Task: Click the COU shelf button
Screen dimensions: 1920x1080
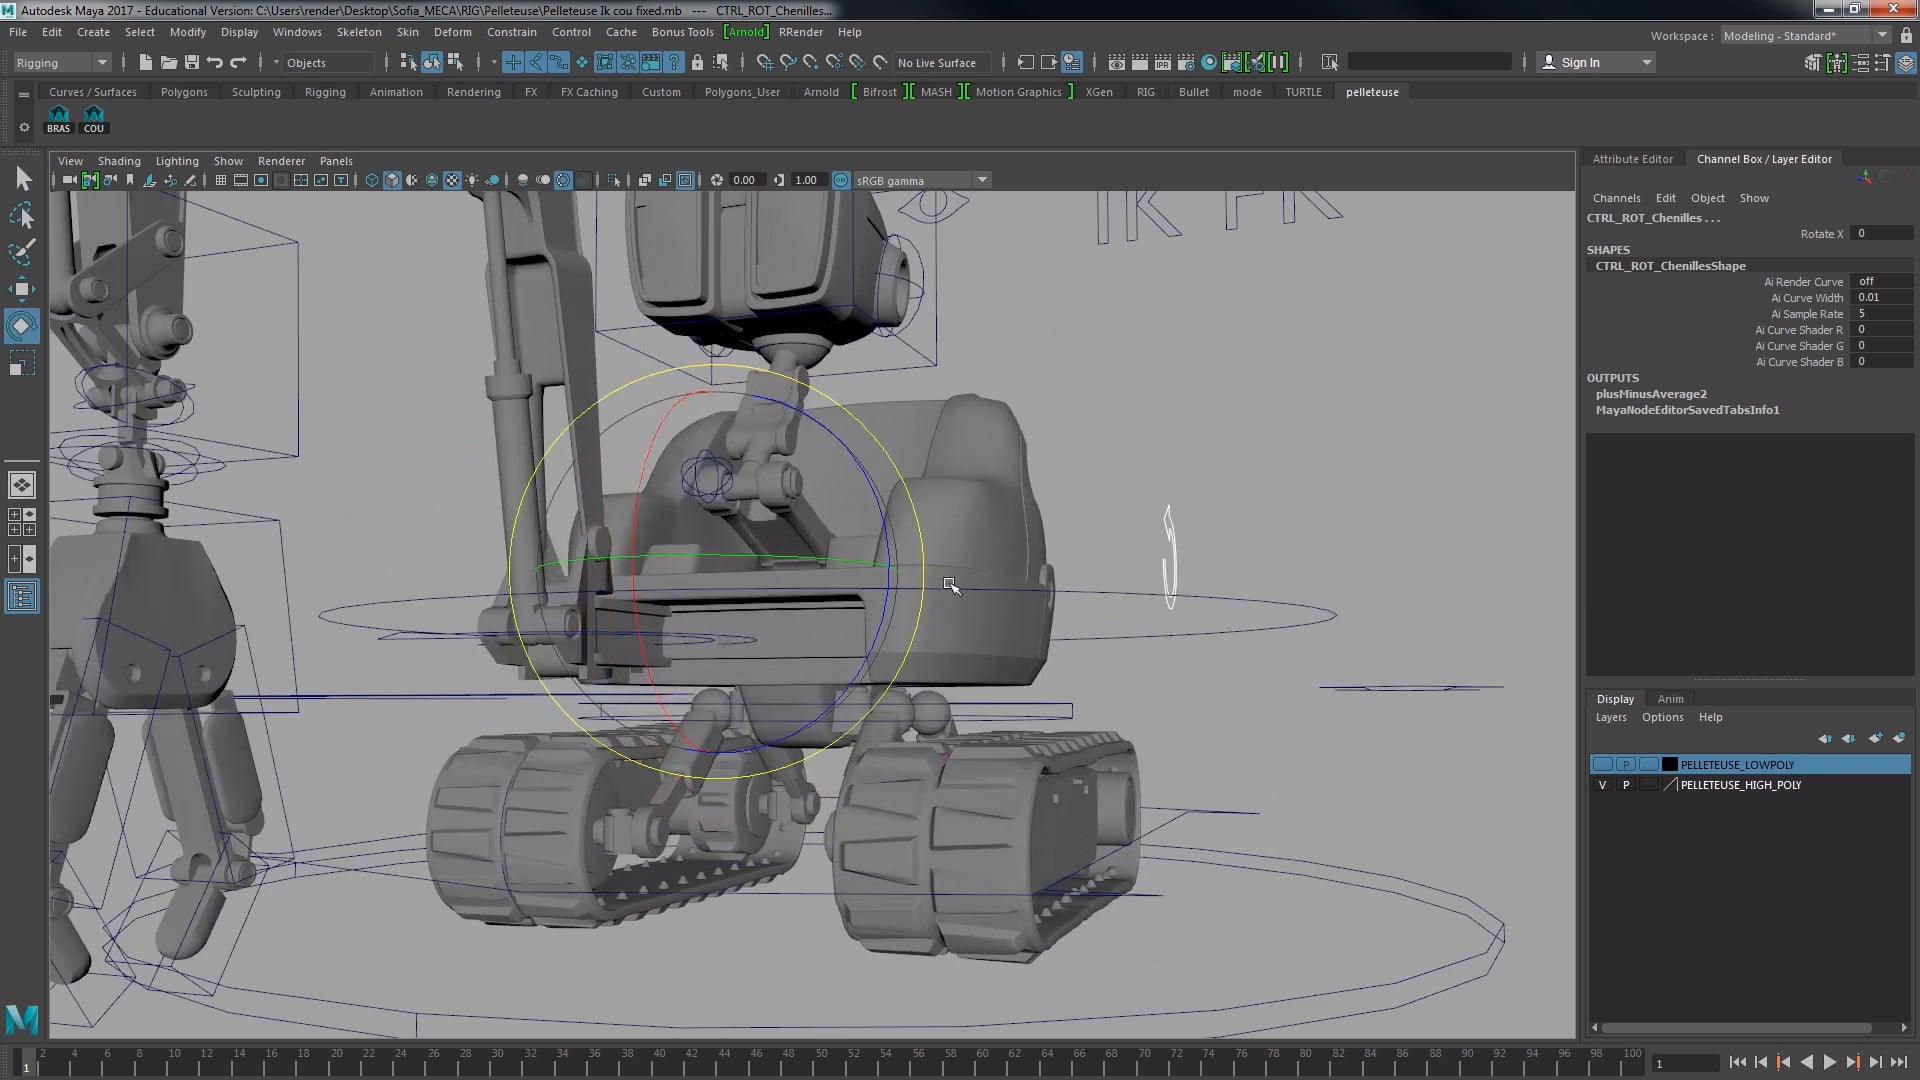Action: pyautogui.click(x=93, y=119)
